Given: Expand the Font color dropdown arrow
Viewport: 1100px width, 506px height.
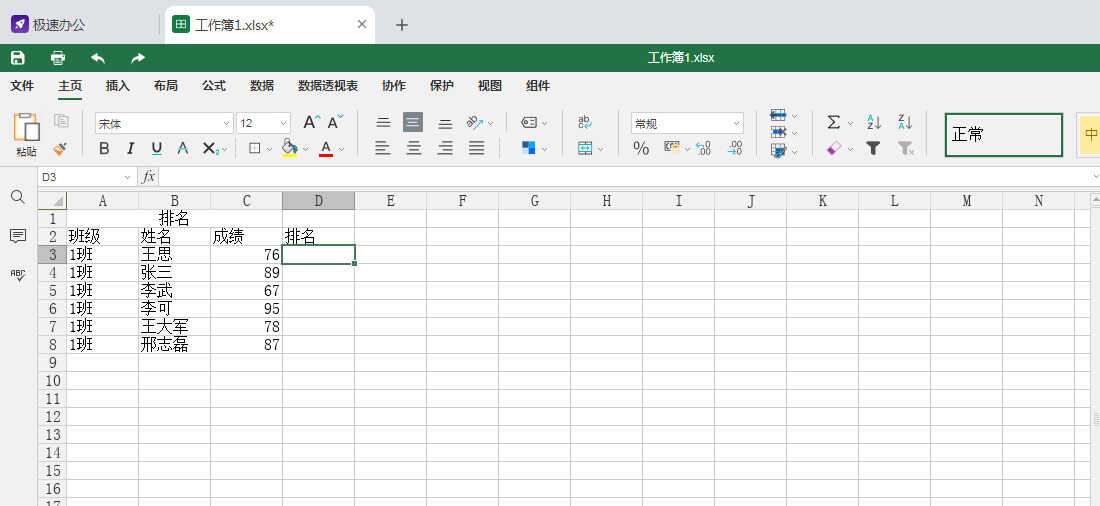Looking at the screenshot, I should coord(342,149).
